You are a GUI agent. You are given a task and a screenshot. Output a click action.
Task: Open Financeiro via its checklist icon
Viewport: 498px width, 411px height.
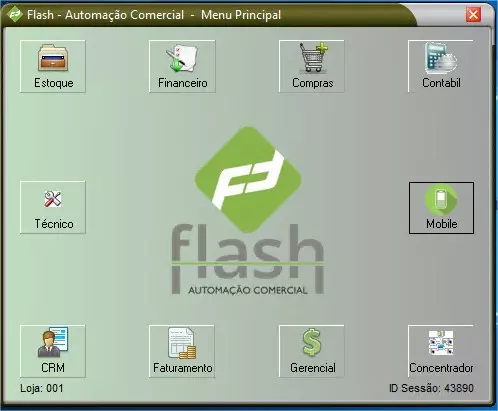(x=182, y=58)
